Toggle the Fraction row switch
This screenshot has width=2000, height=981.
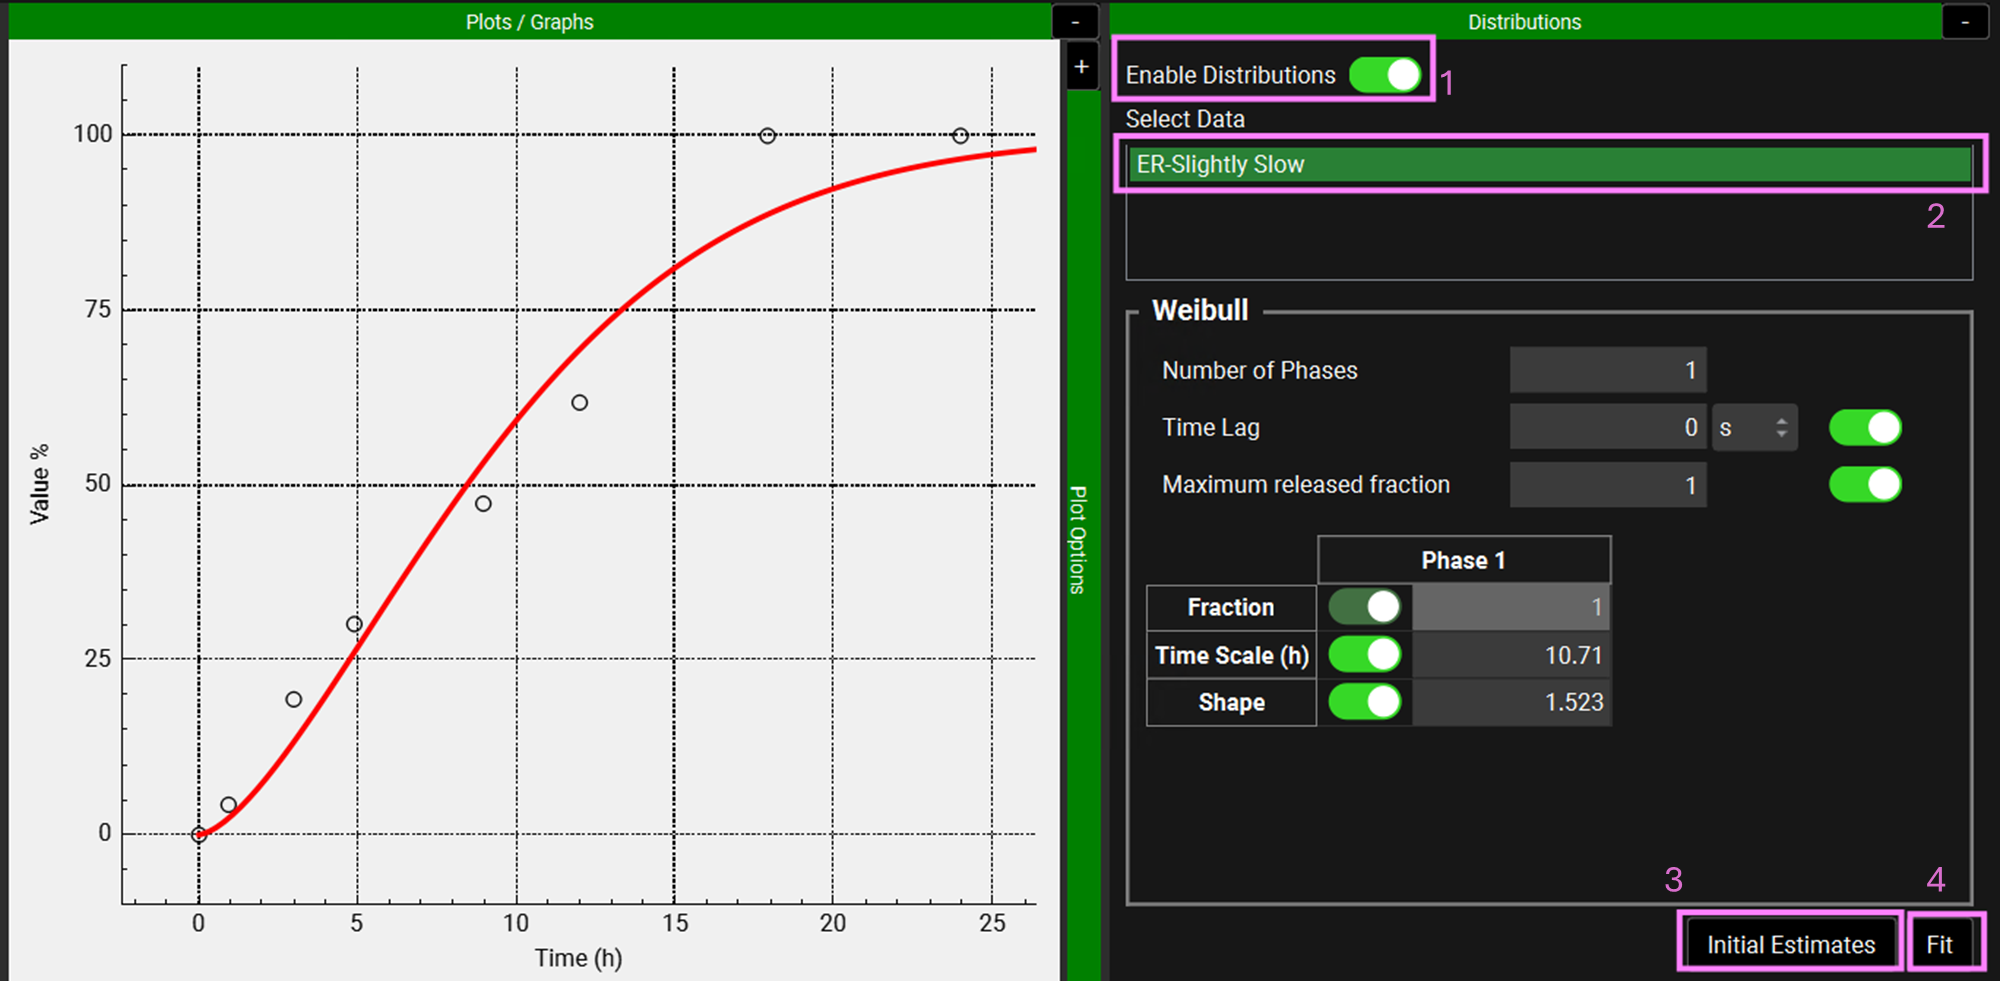point(1365,607)
